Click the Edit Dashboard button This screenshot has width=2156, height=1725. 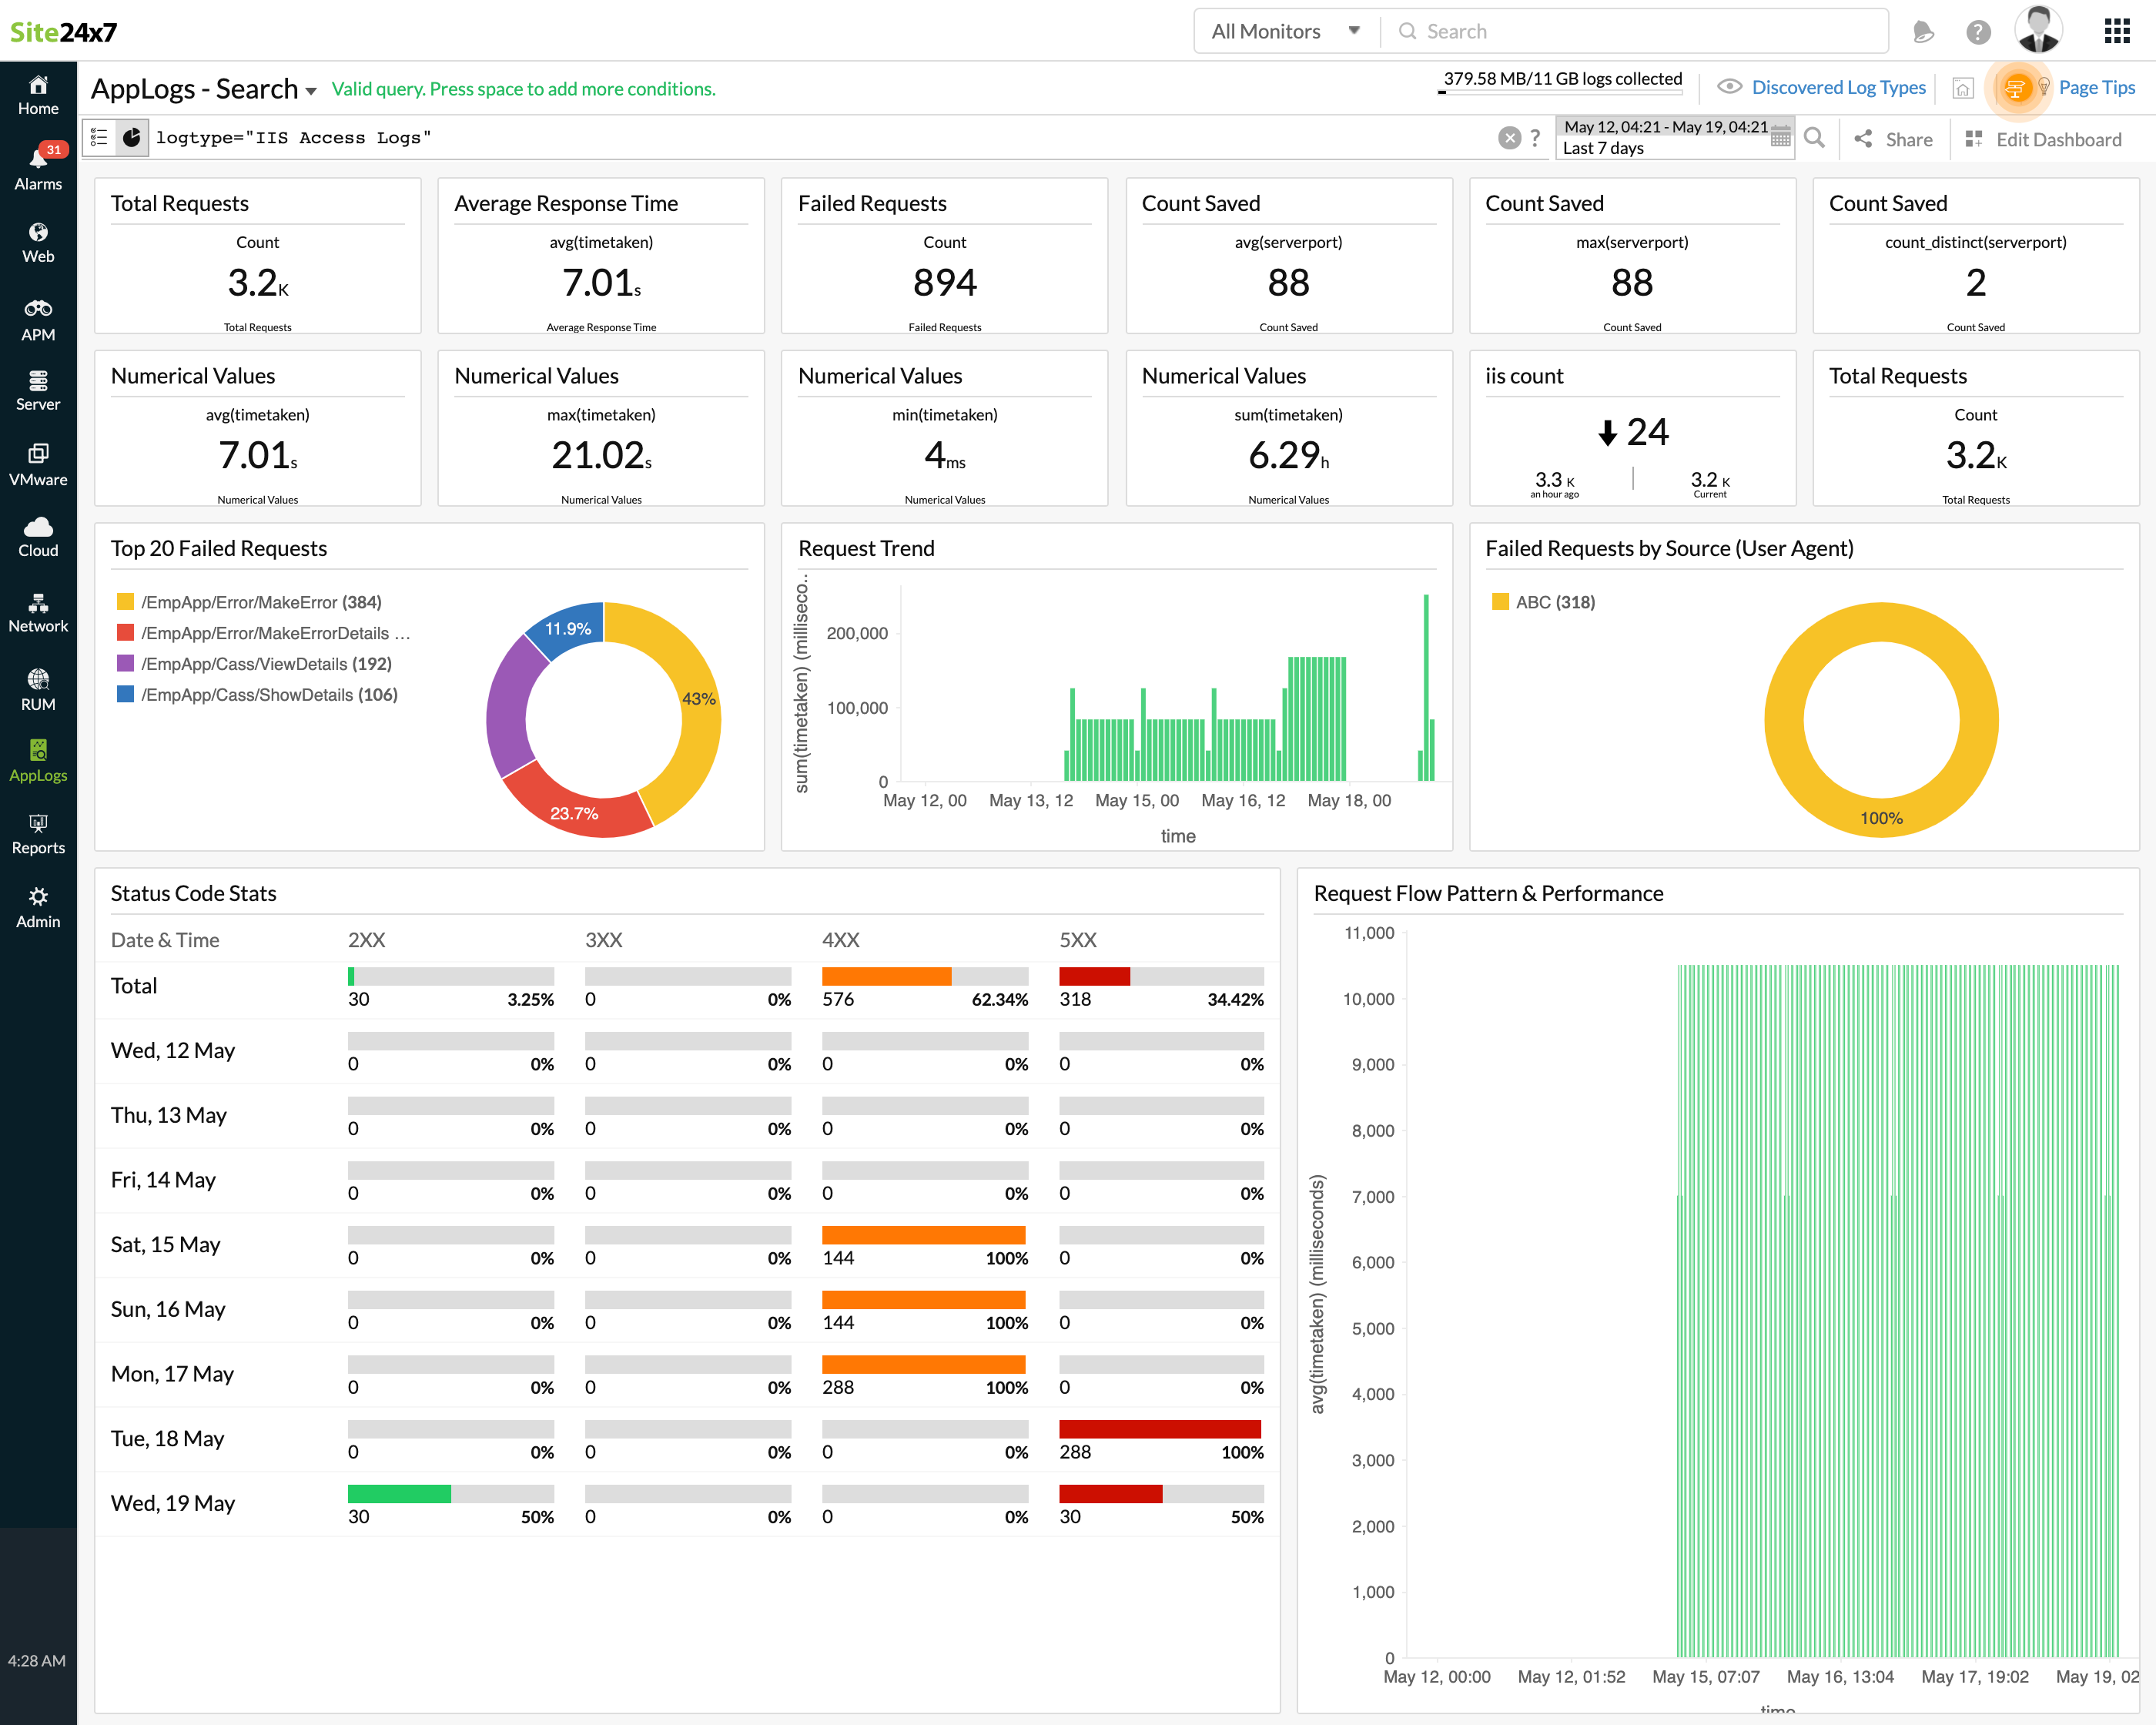[2059, 139]
